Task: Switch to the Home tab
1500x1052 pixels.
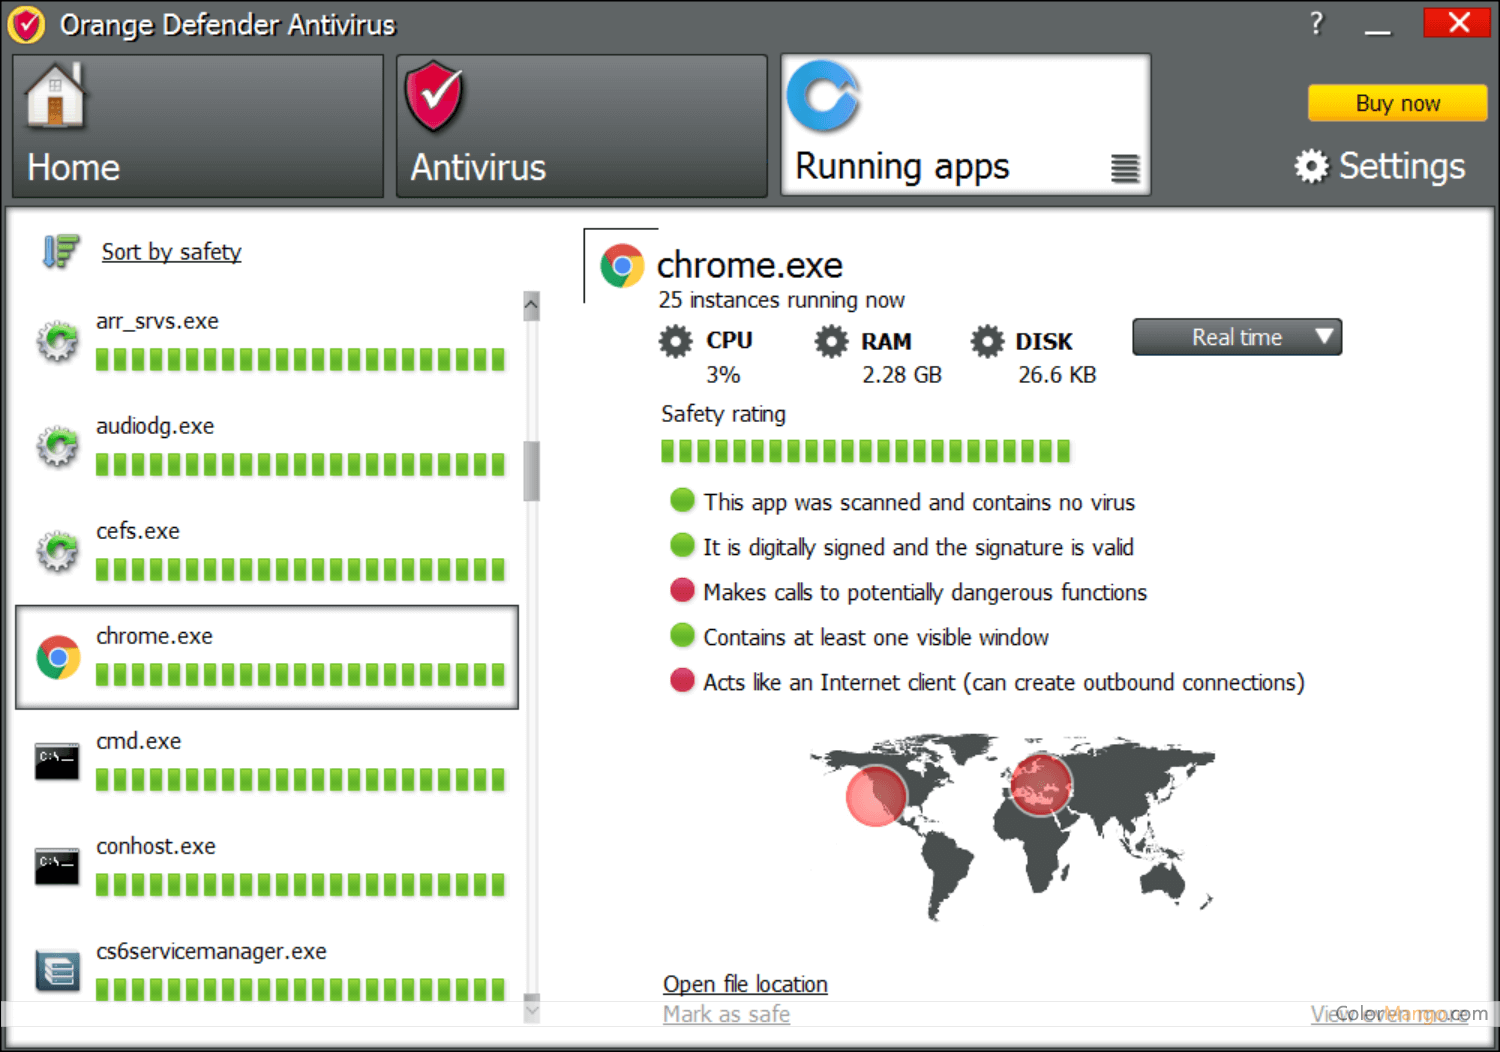Action: (x=198, y=127)
